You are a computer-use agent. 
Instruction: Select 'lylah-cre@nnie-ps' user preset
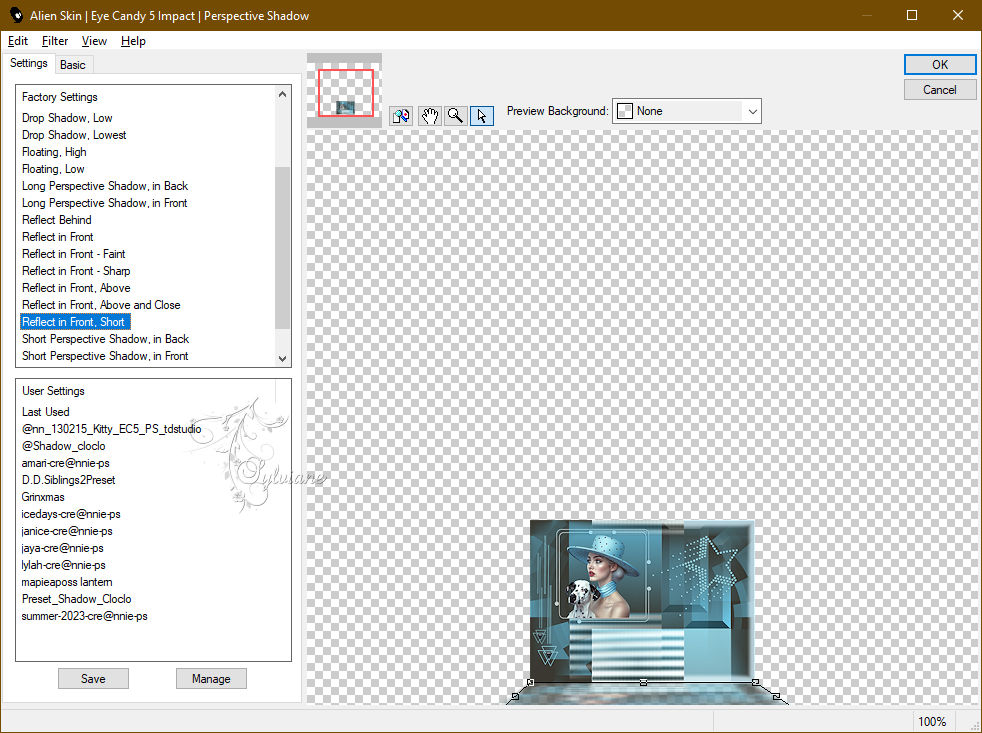[63, 564]
